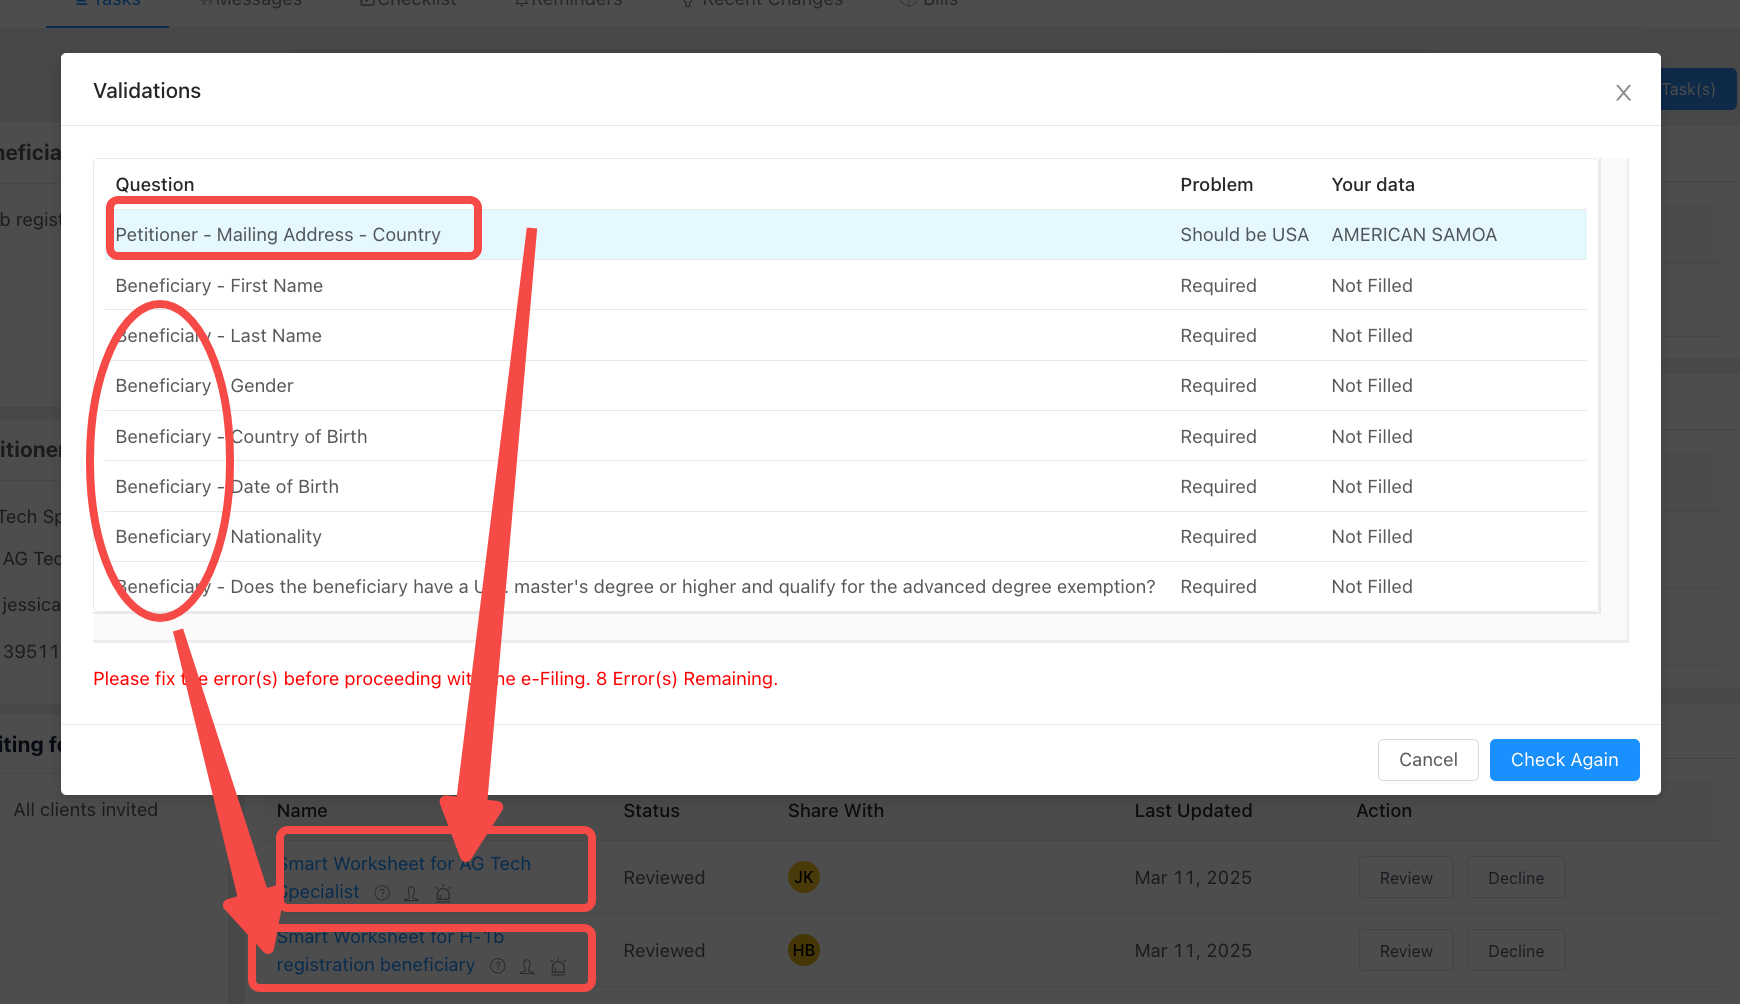Click the help icon beside AG Tech Specialist worksheet
This screenshot has width=1740, height=1004.
click(x=382, y=893)
